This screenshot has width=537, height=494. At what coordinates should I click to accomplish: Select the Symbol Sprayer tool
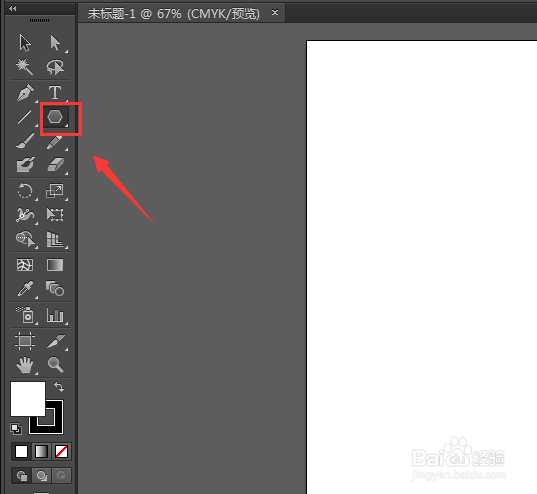click(x=25, y=315)
